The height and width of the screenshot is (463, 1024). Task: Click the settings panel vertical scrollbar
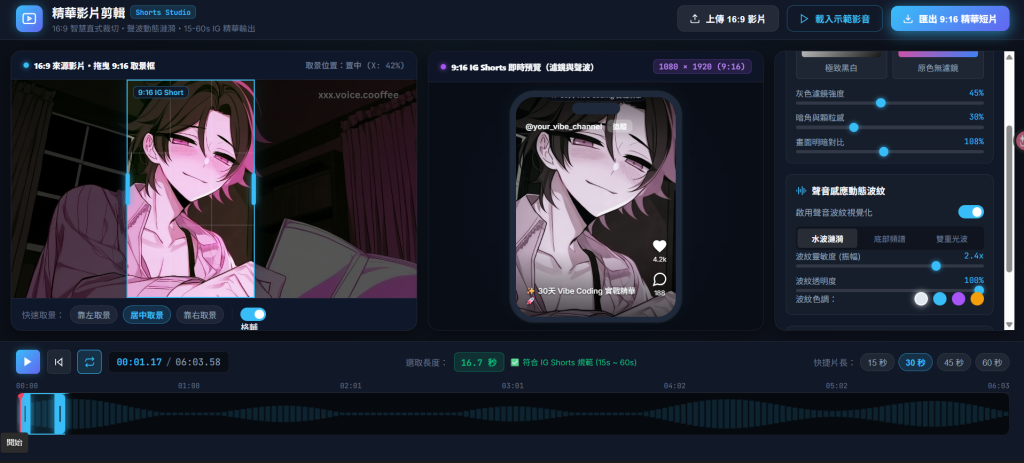tap(1010, 199)
